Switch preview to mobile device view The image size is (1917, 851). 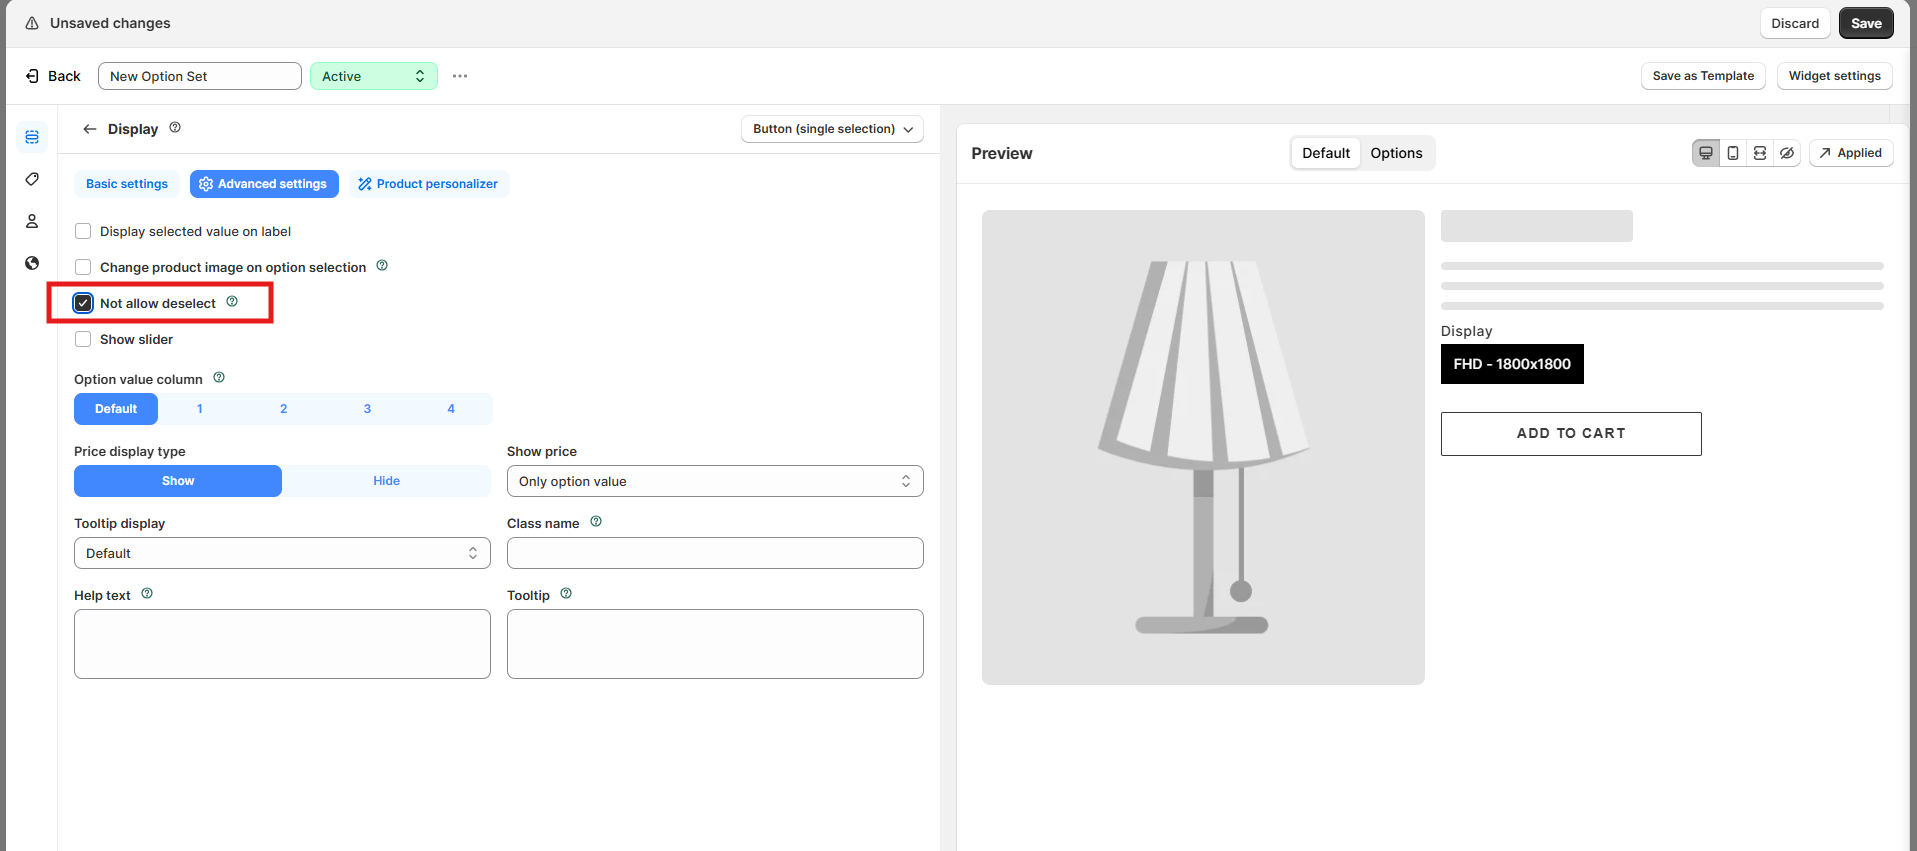1733,153
